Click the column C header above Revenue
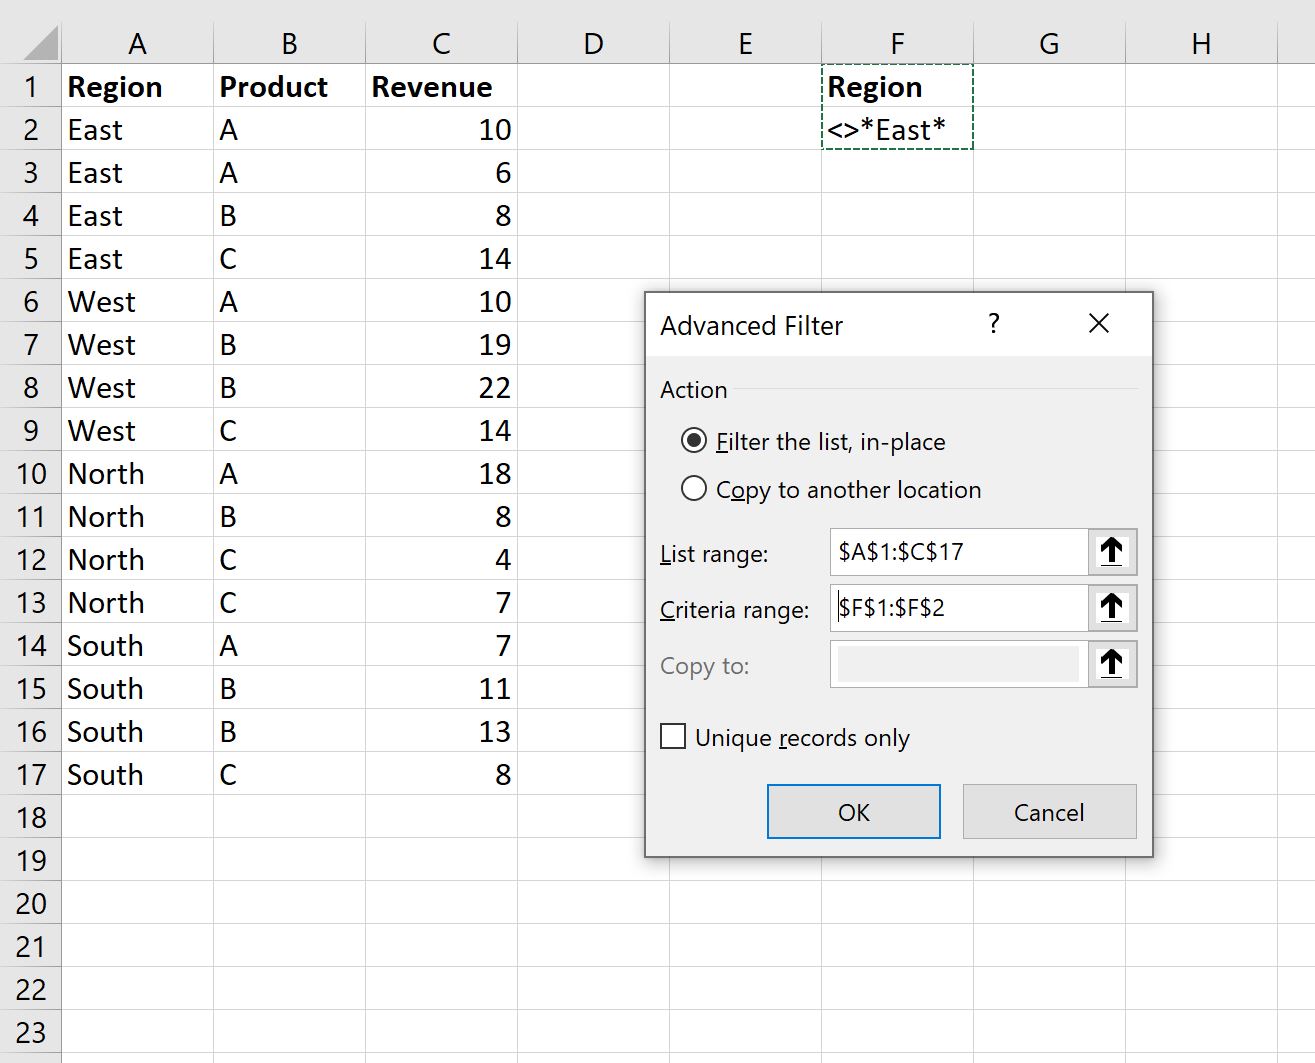Viewport: 1315px width, 1063px height. pos(440,42)
